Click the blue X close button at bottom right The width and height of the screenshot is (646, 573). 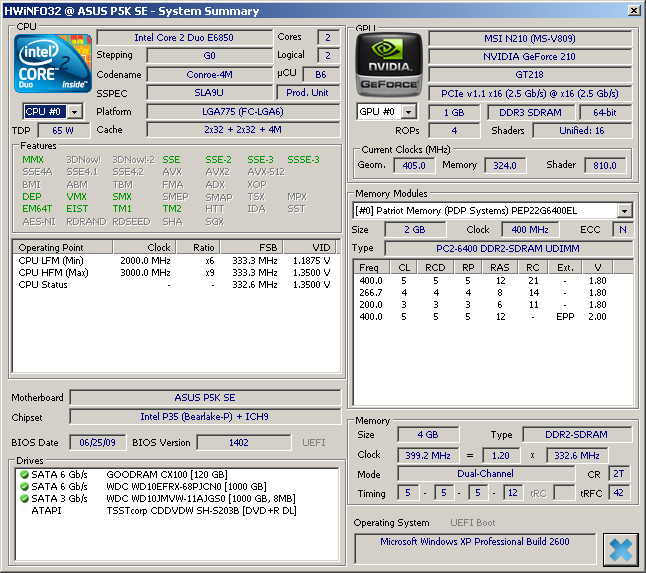620,550
